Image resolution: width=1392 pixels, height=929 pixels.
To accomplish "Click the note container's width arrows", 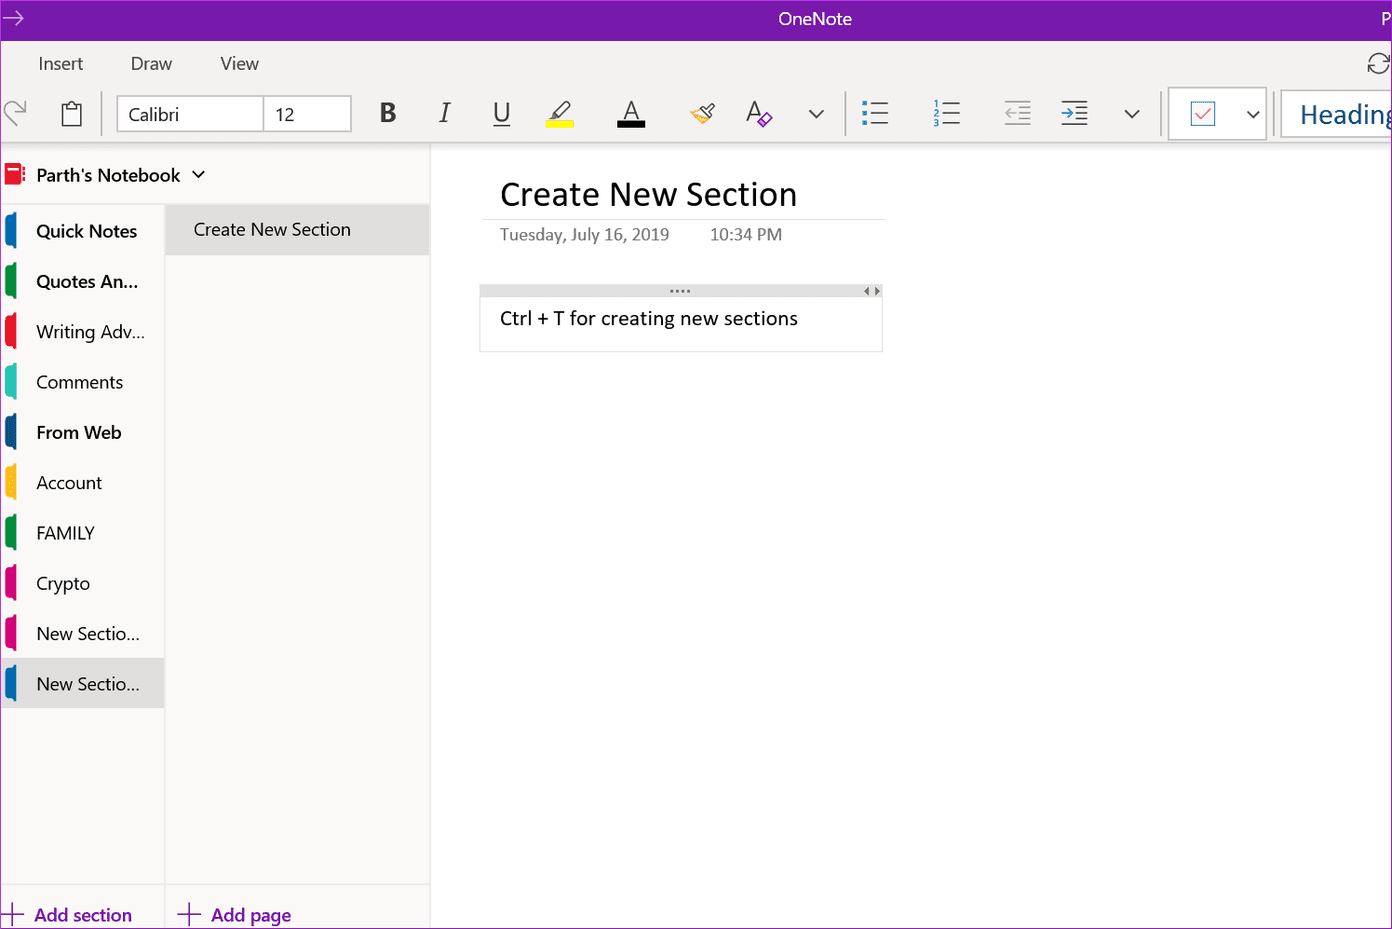I will coord(872,291).
